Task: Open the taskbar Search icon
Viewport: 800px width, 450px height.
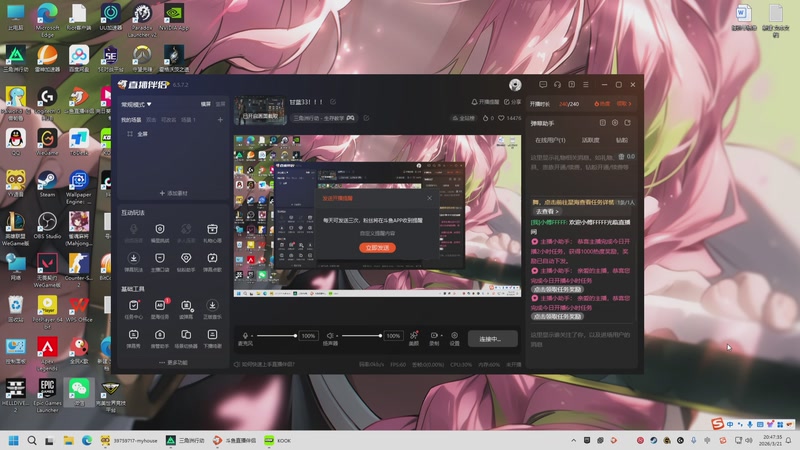Action: pos(32,440)
